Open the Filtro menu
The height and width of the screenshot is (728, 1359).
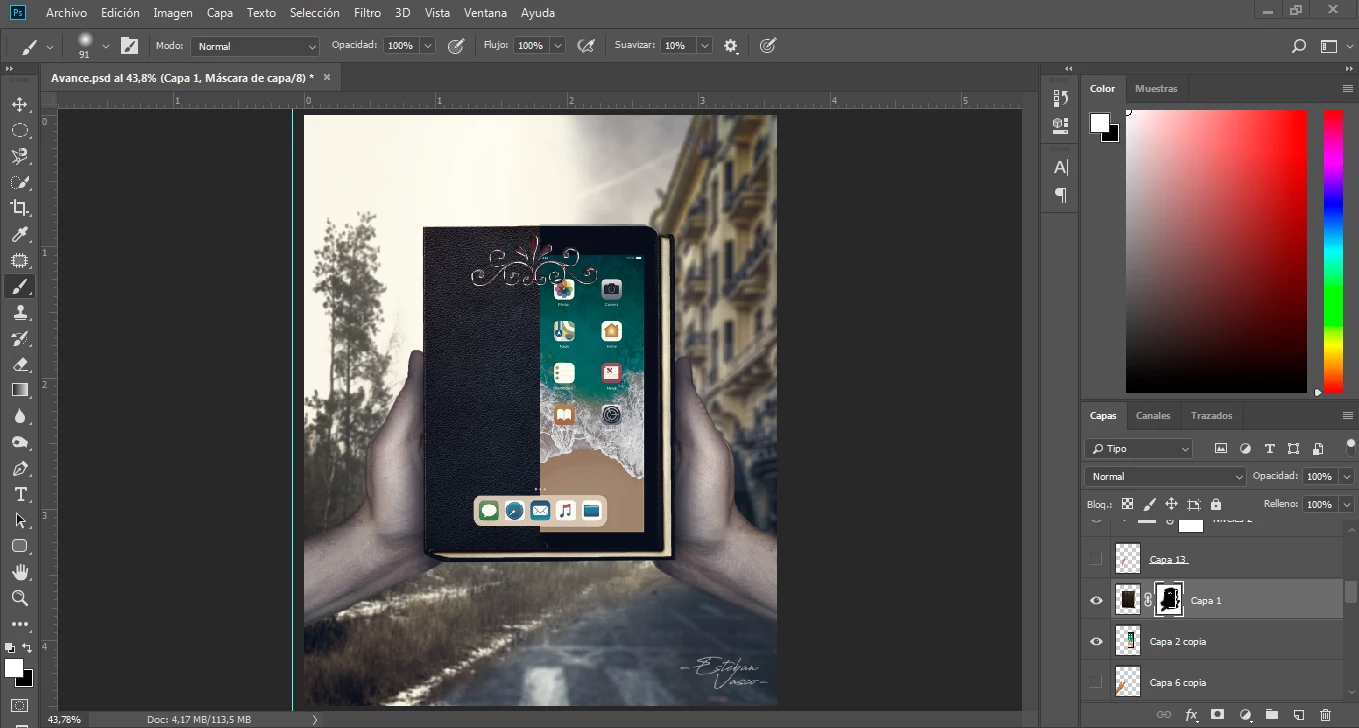367,12
